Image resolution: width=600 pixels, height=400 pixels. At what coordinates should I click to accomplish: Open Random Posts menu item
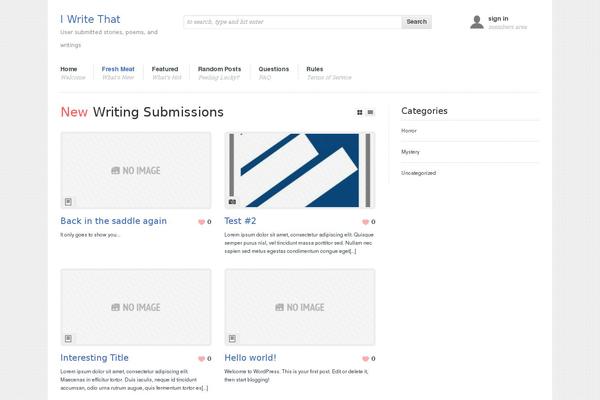point(219,73)
